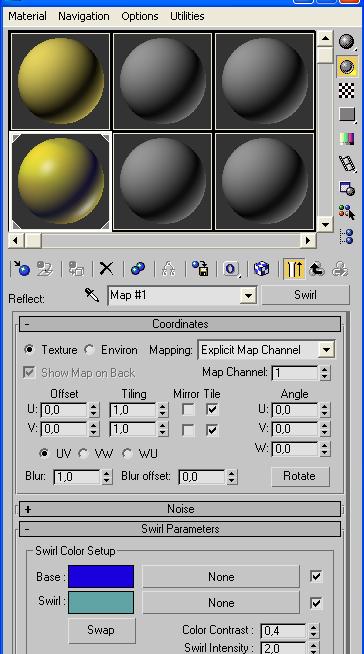Select the UV radio button
This screenshot has width=364, height=654.
point(44,453)
